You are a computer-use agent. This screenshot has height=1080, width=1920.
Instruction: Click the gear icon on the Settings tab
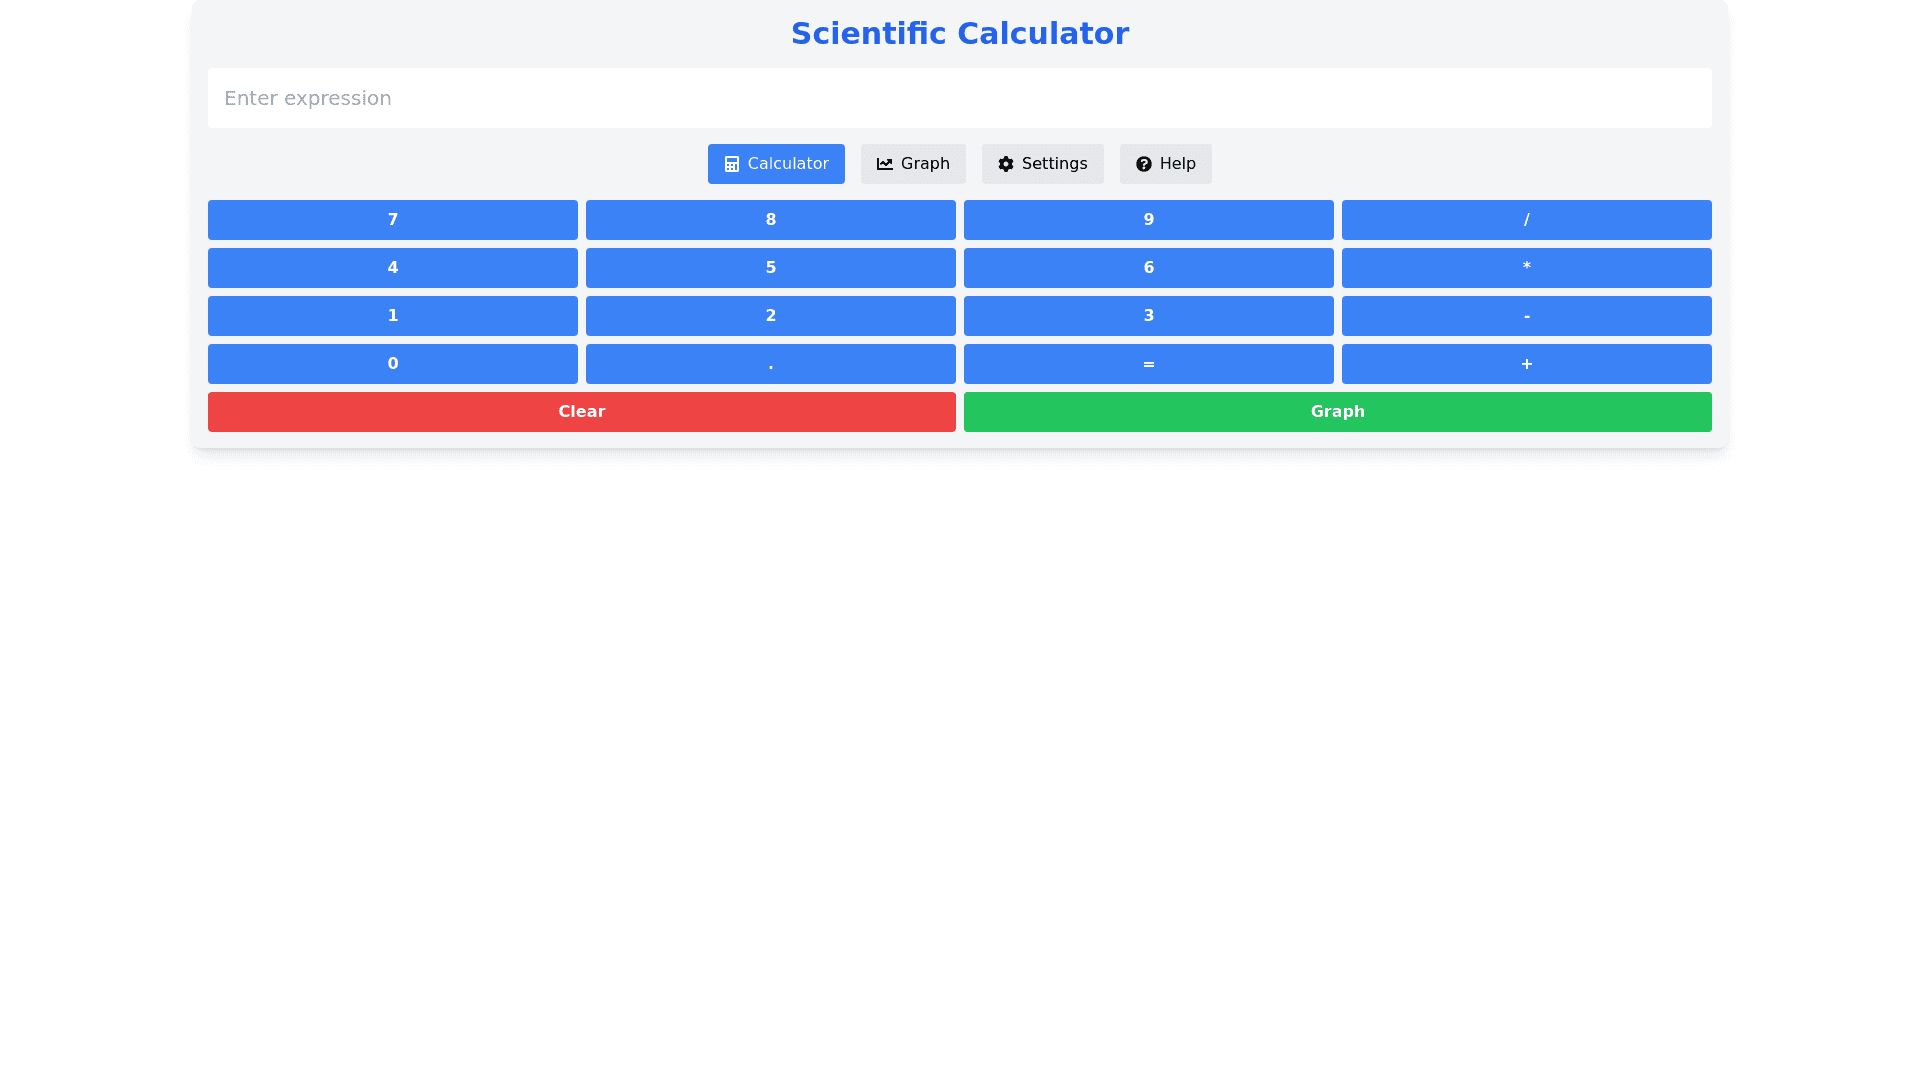tap(1006, 163)
